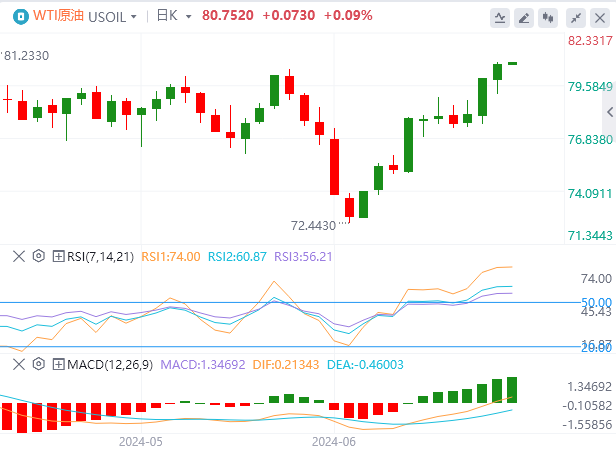Click the 81.2330 high price marker
This screenshot has height=455, width=616.
coord(26,55)
